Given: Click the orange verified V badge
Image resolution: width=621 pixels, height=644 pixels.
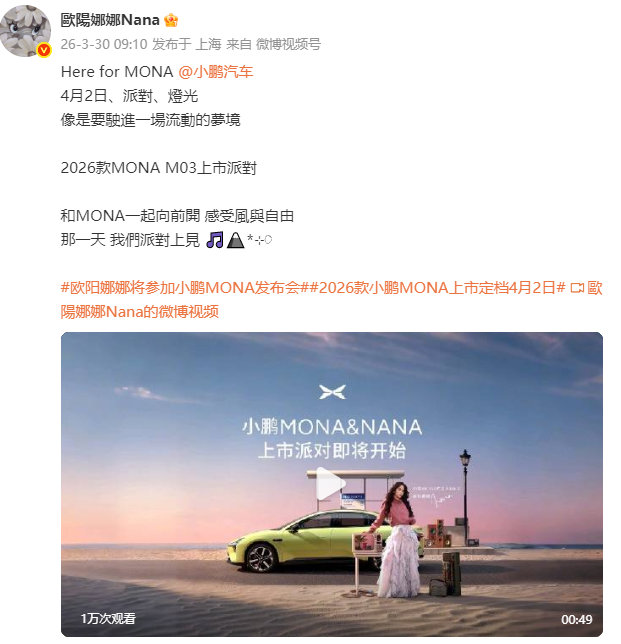Looking at the screenshot, I should [44, 51].
